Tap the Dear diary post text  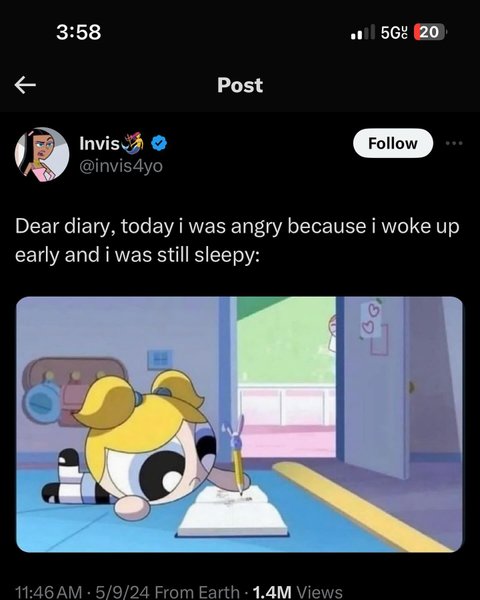(237, 240)
